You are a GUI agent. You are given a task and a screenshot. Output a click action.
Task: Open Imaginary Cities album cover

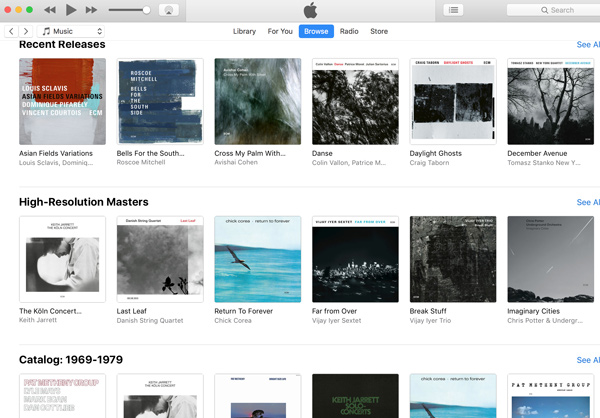[x=551, y=259]
